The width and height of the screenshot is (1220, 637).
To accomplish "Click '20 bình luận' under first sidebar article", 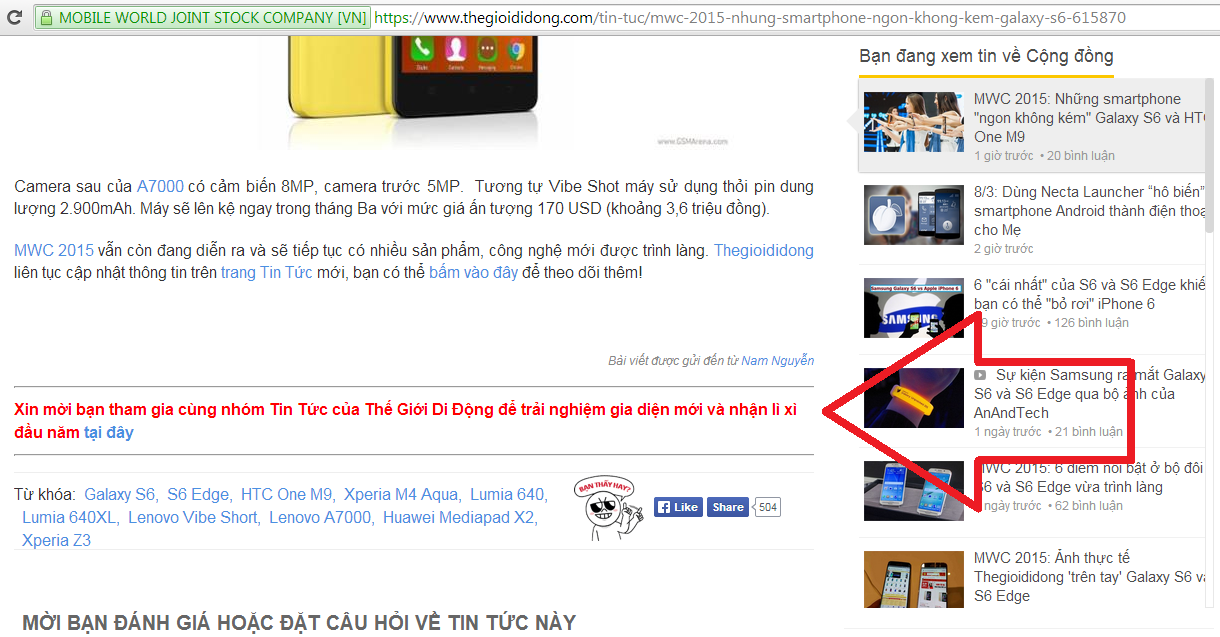I will pos(1081,156).
